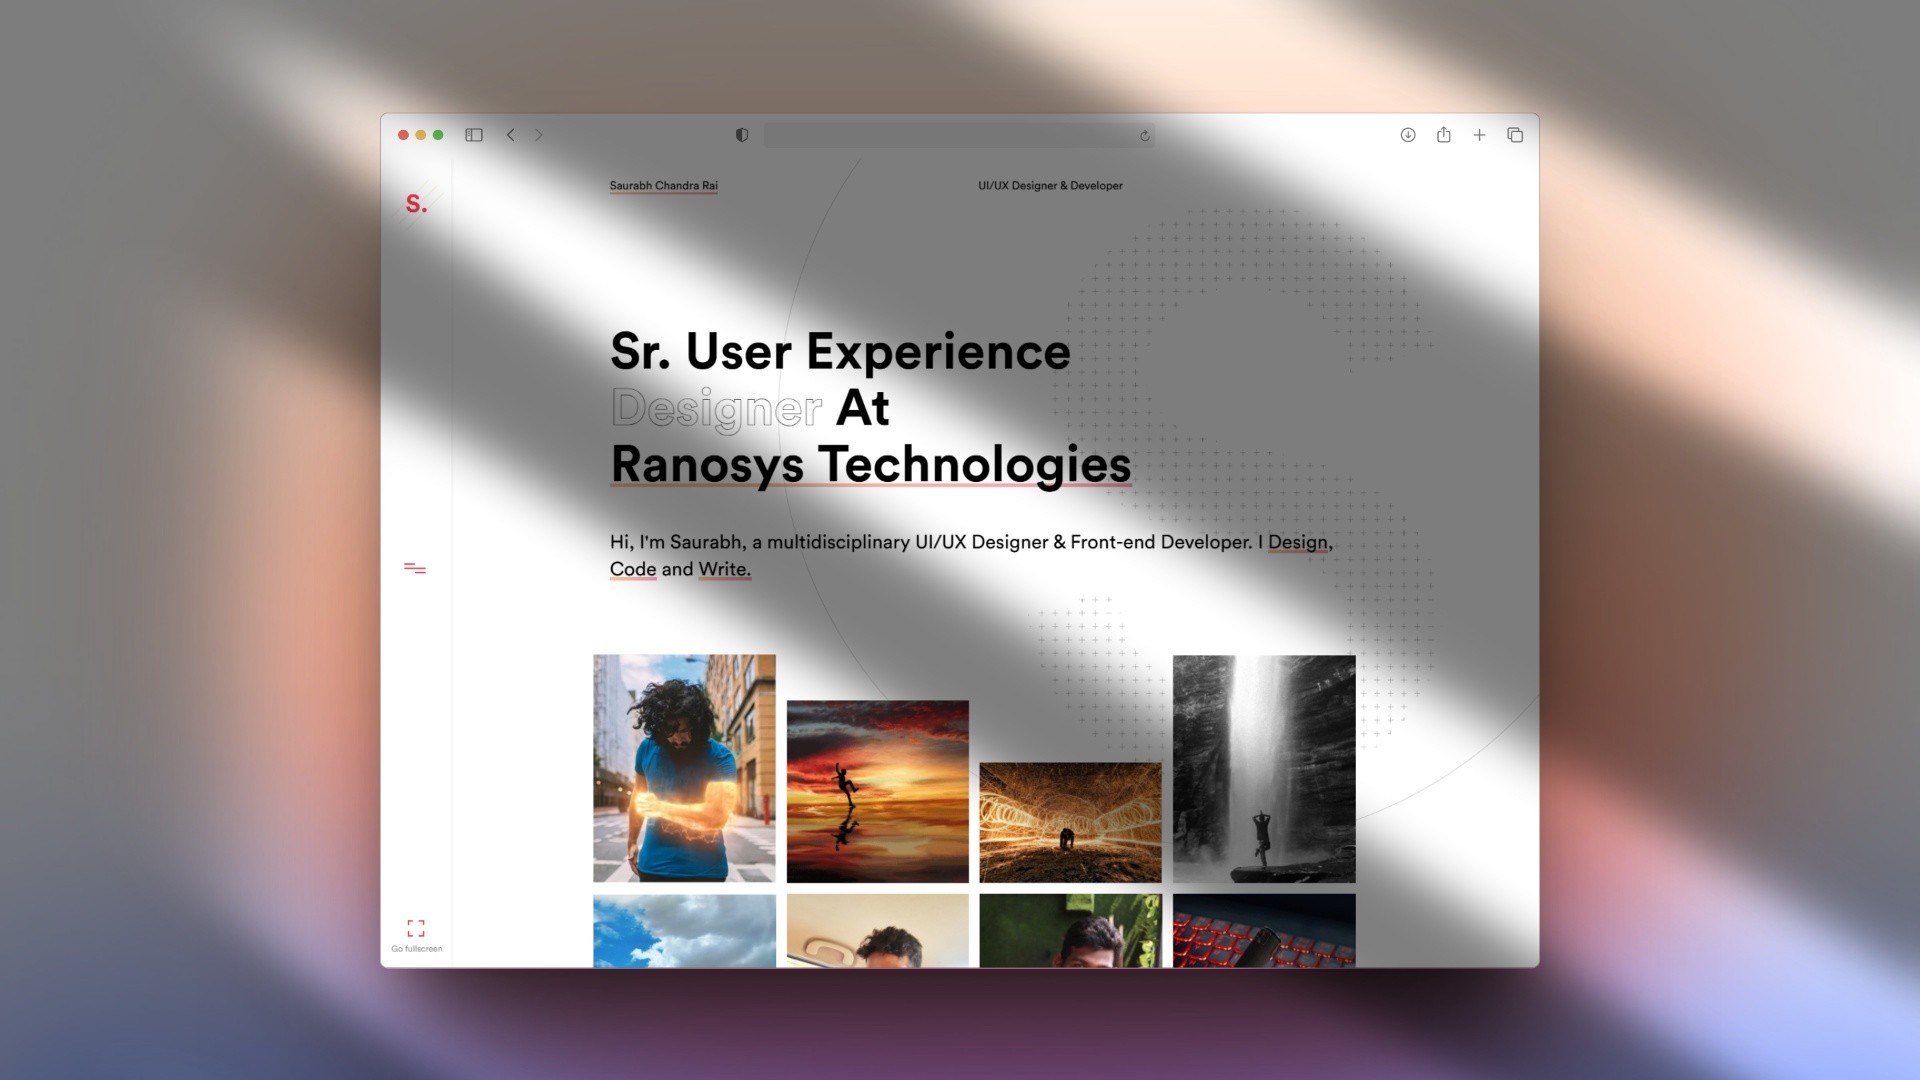Click the outlined Designer word
The image size is (1920, 1080).
717,408
